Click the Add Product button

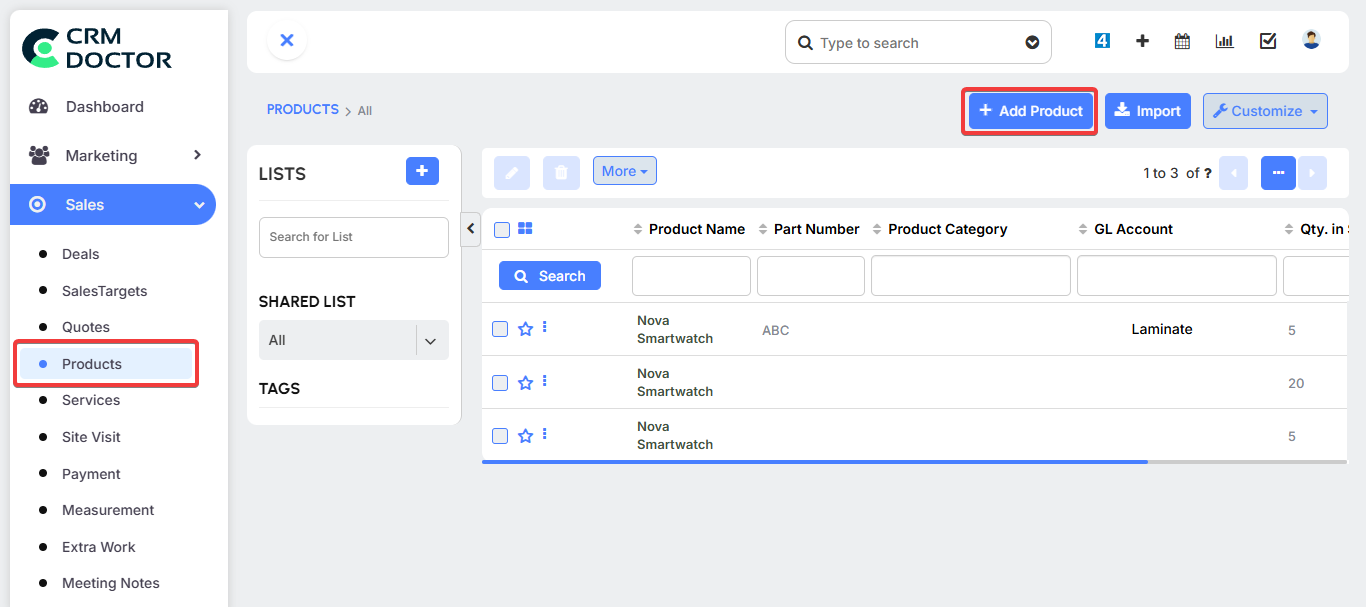pyautogui.click(x=1030, y=111)
